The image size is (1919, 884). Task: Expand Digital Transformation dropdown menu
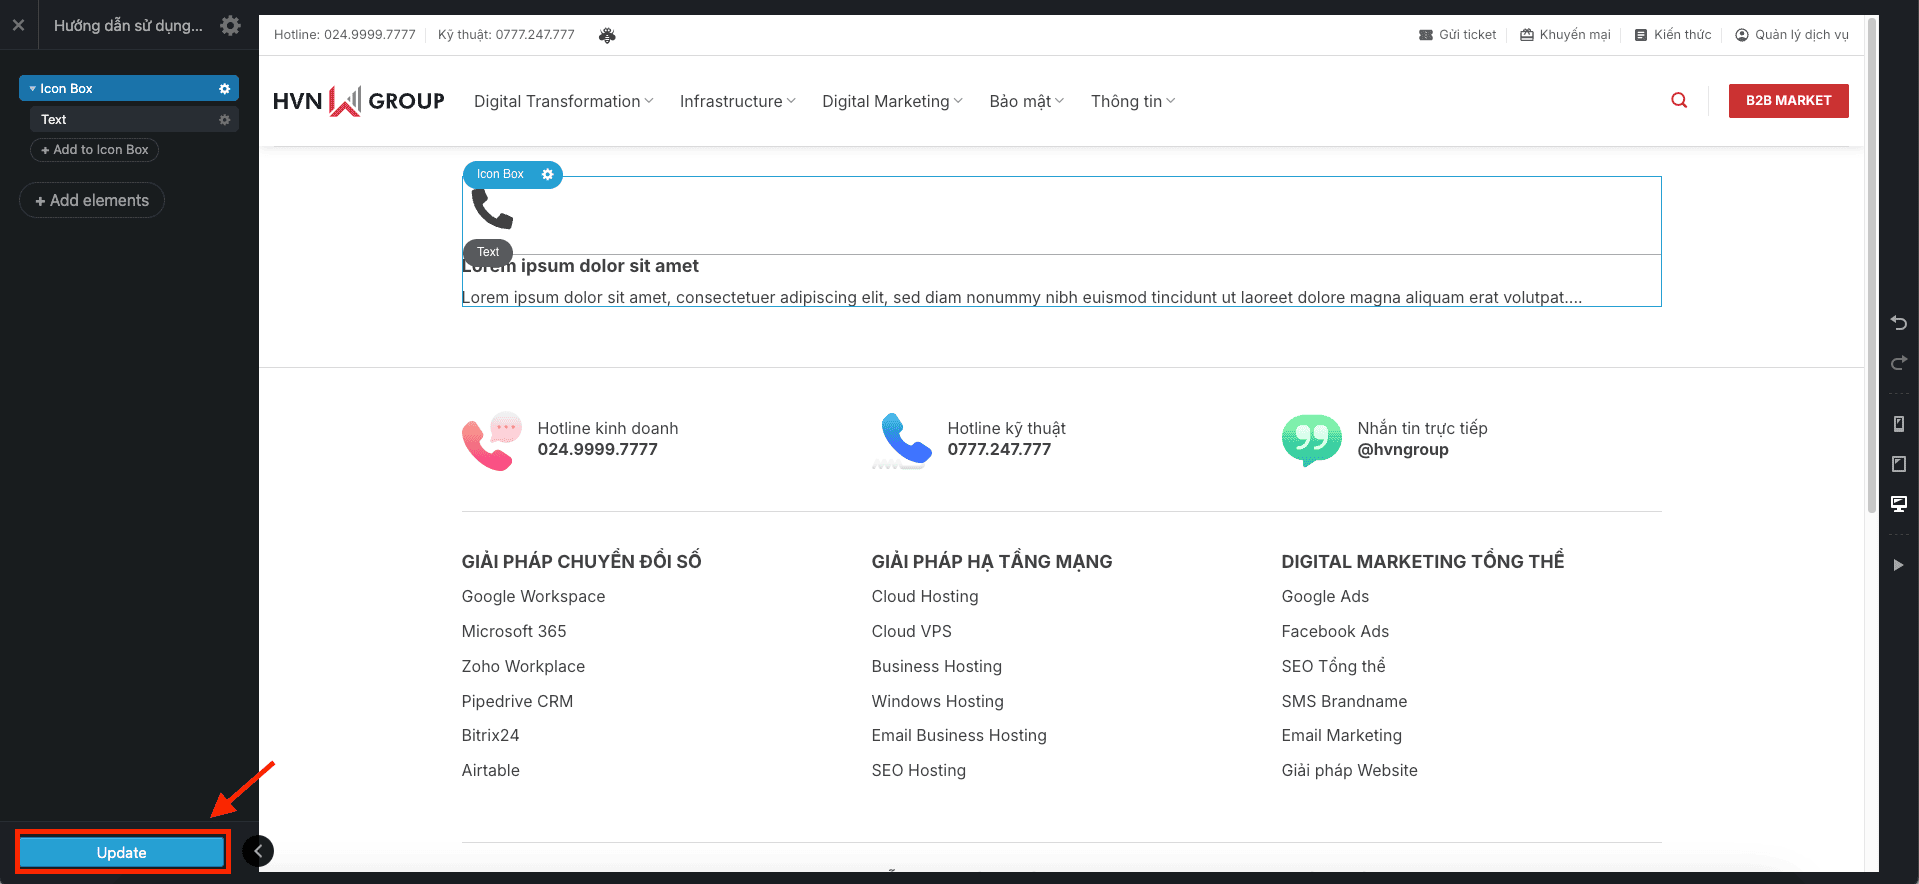coord(563,101)
